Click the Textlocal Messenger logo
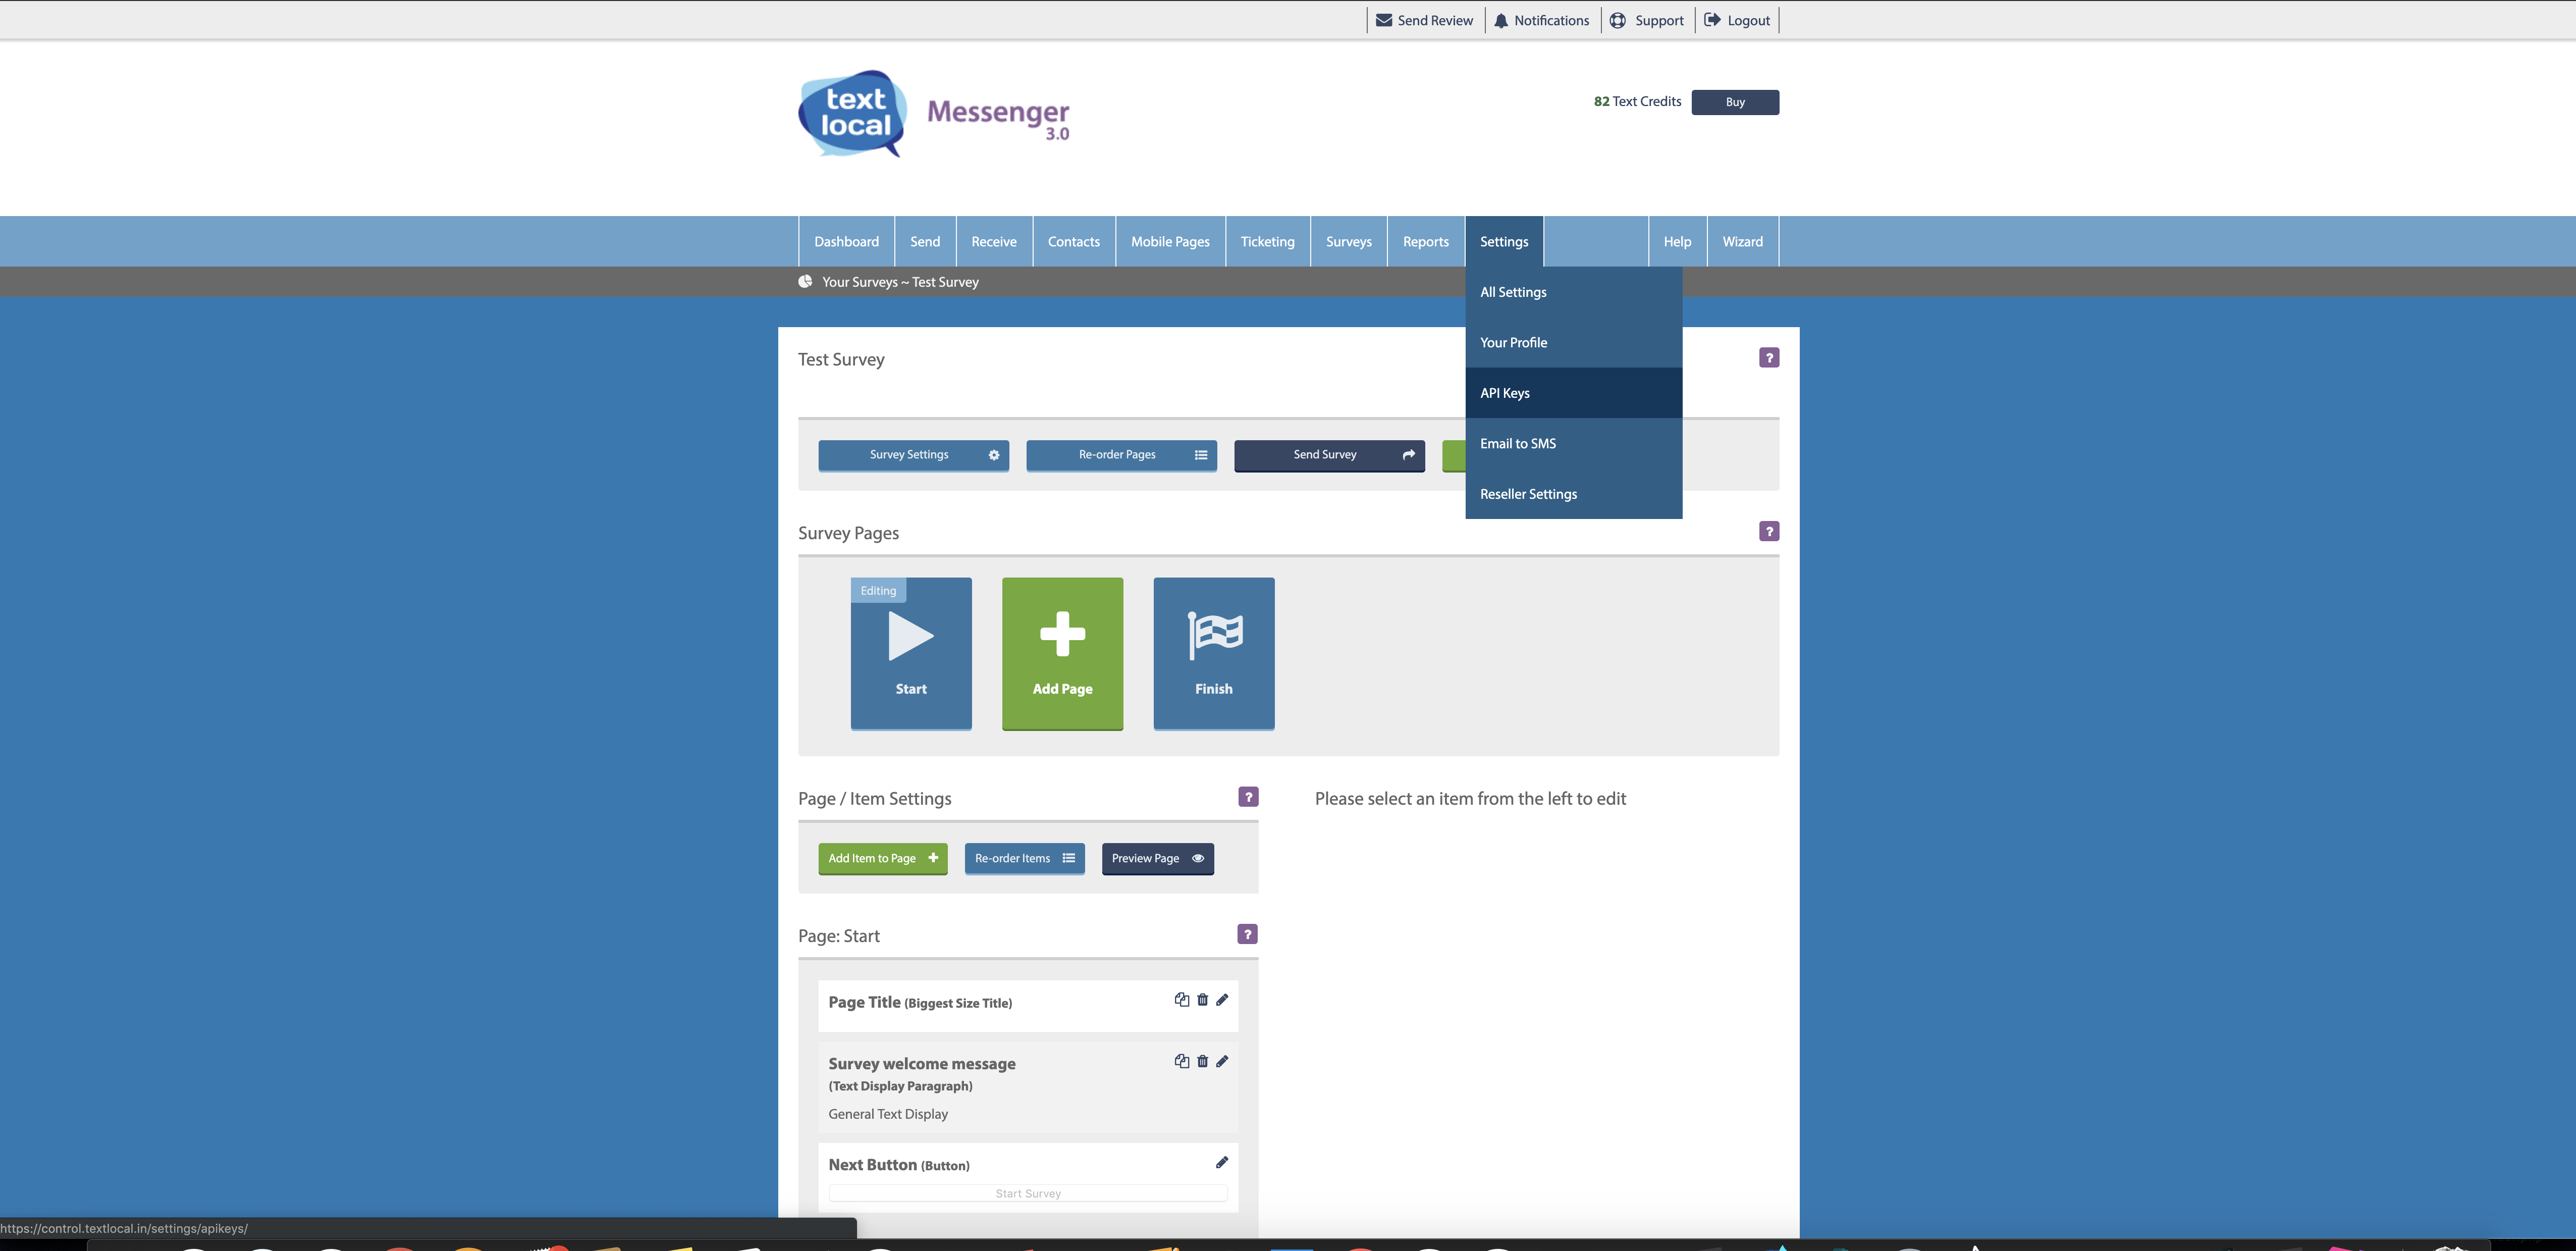Image resolution: width=2576 pixels, height=1251 pixels. [934, 113]
